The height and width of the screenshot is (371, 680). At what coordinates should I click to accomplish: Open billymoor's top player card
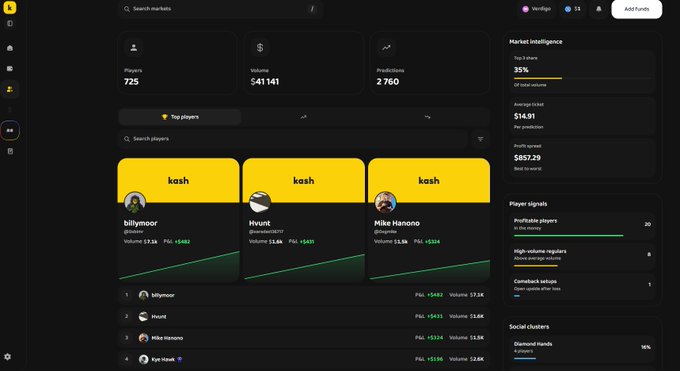click(x=178, y=220)
